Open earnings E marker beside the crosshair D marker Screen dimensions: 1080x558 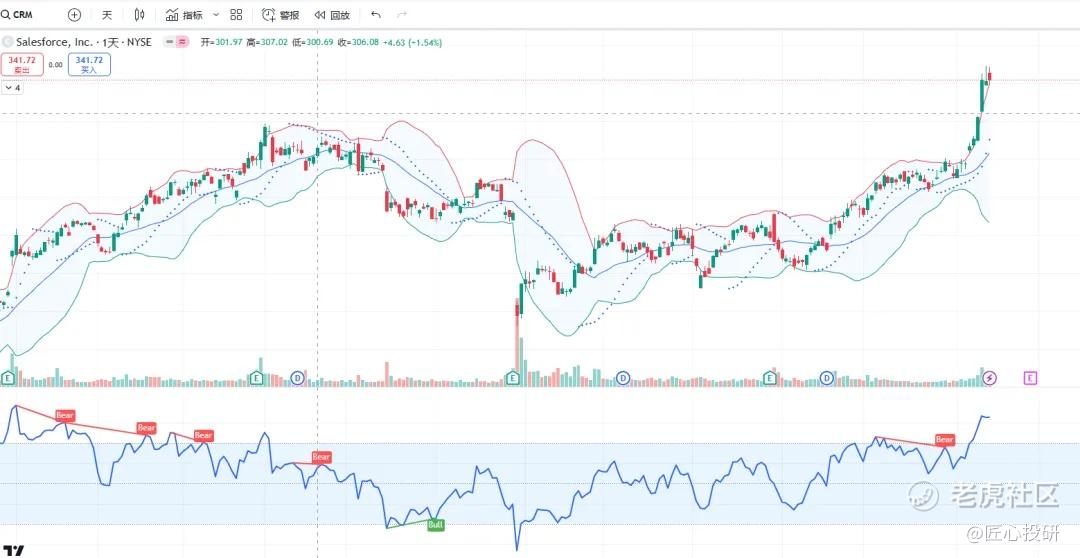click(x=256, y=378)
